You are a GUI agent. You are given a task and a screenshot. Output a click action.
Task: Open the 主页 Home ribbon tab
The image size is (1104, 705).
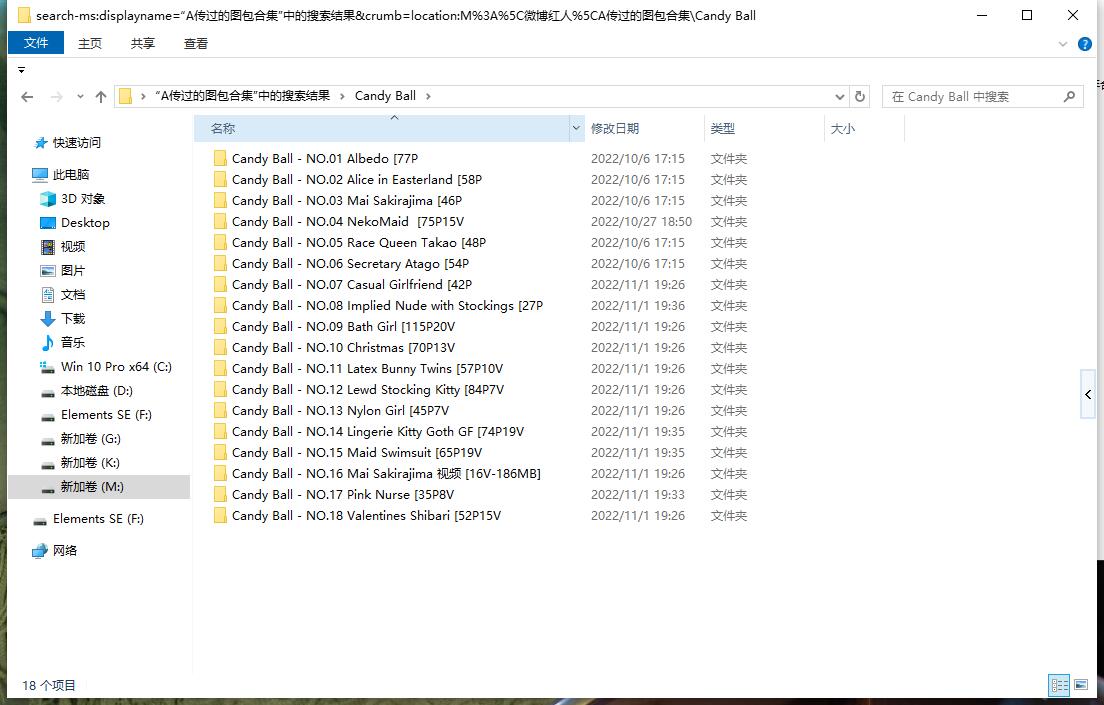(x=89, y=44)
